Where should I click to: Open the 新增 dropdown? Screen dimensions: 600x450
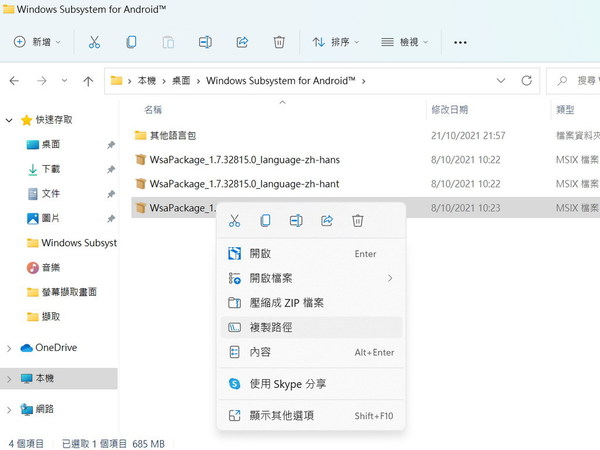(x=37, y=42)
